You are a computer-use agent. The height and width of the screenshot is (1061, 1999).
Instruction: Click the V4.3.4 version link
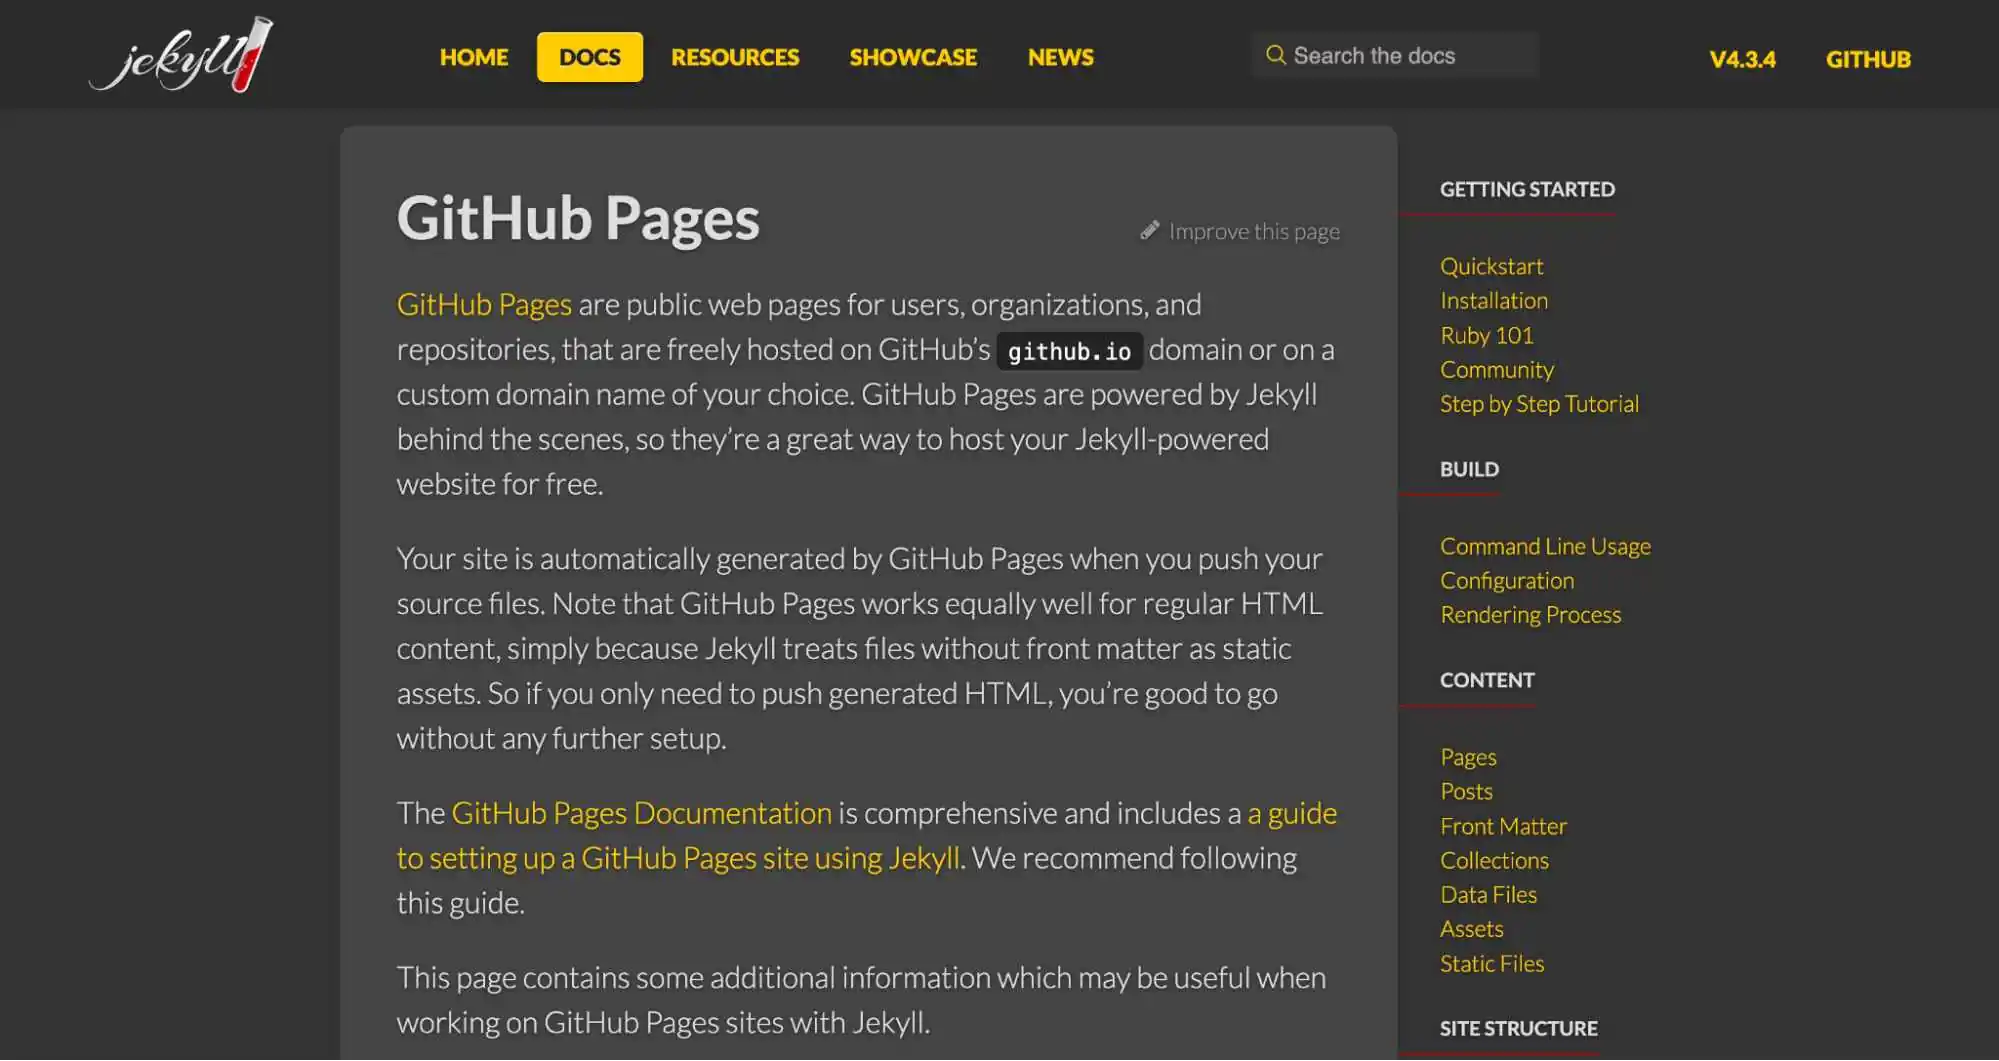[x=1742, y=59]
